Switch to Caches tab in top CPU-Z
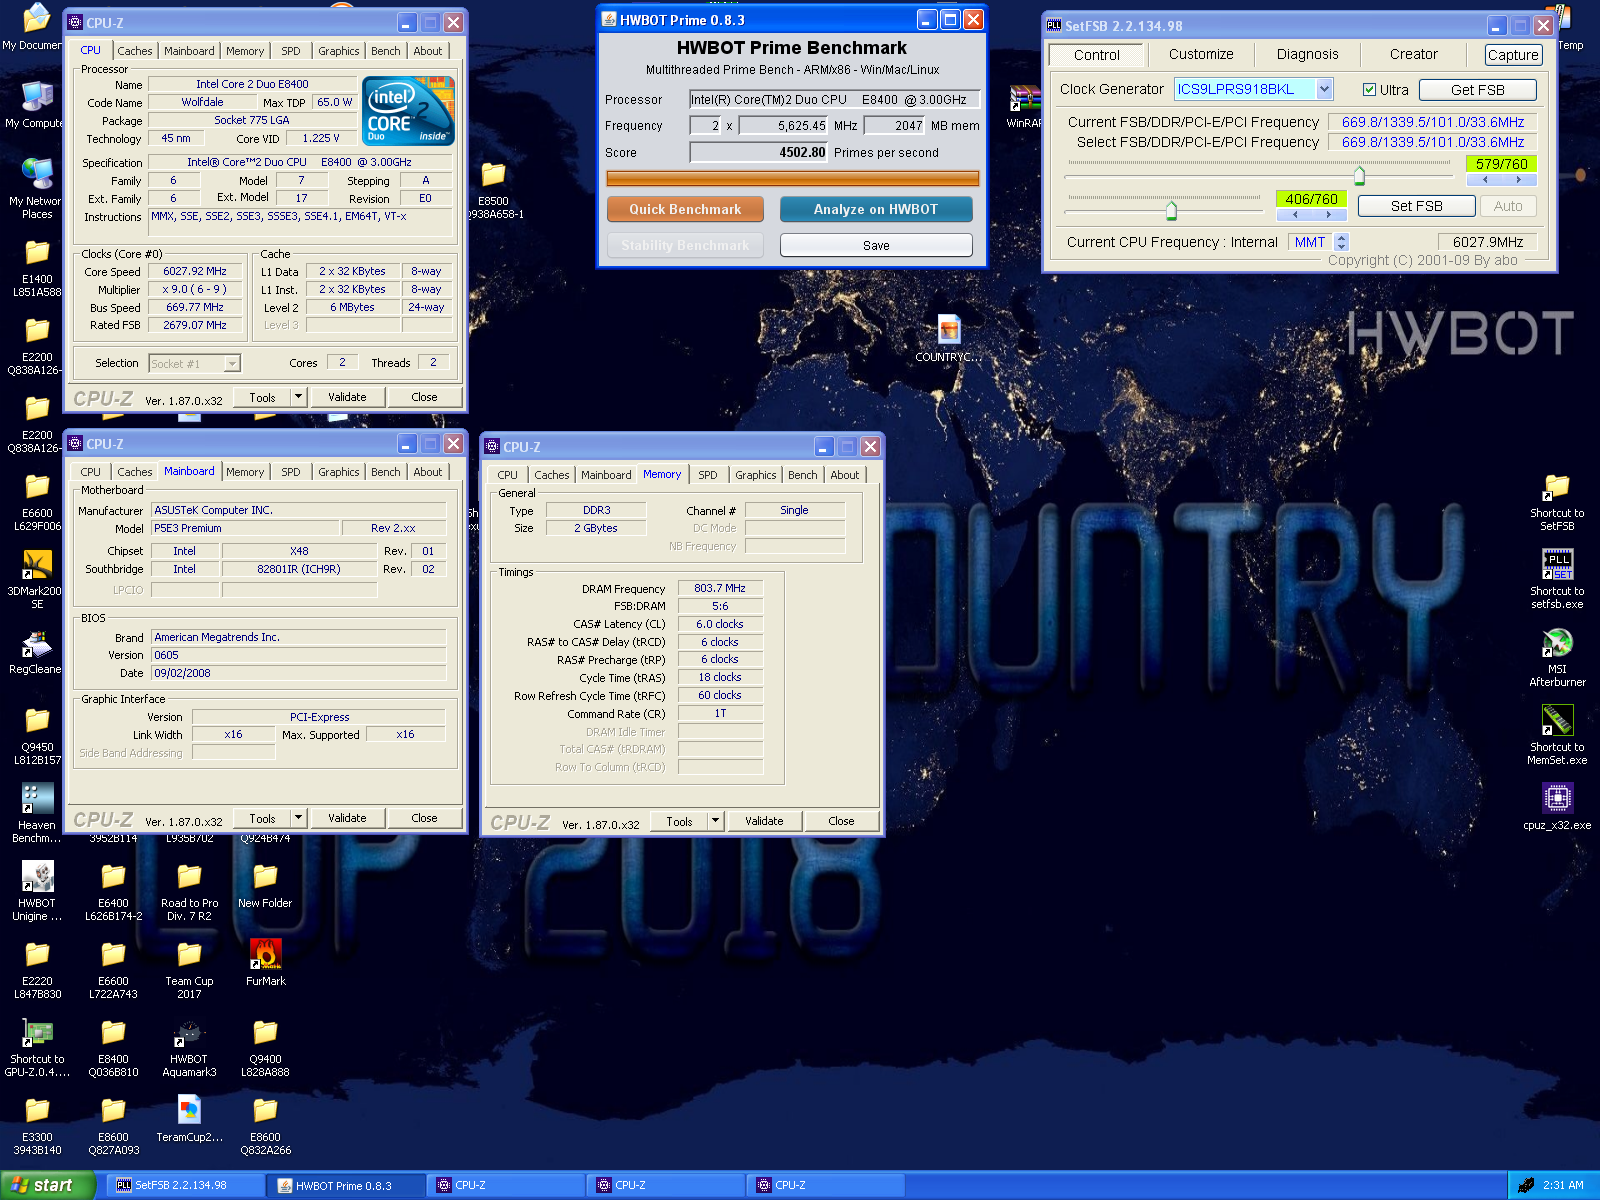The height and width of the screenshot is (1200, 1600). tap(134, 51)
